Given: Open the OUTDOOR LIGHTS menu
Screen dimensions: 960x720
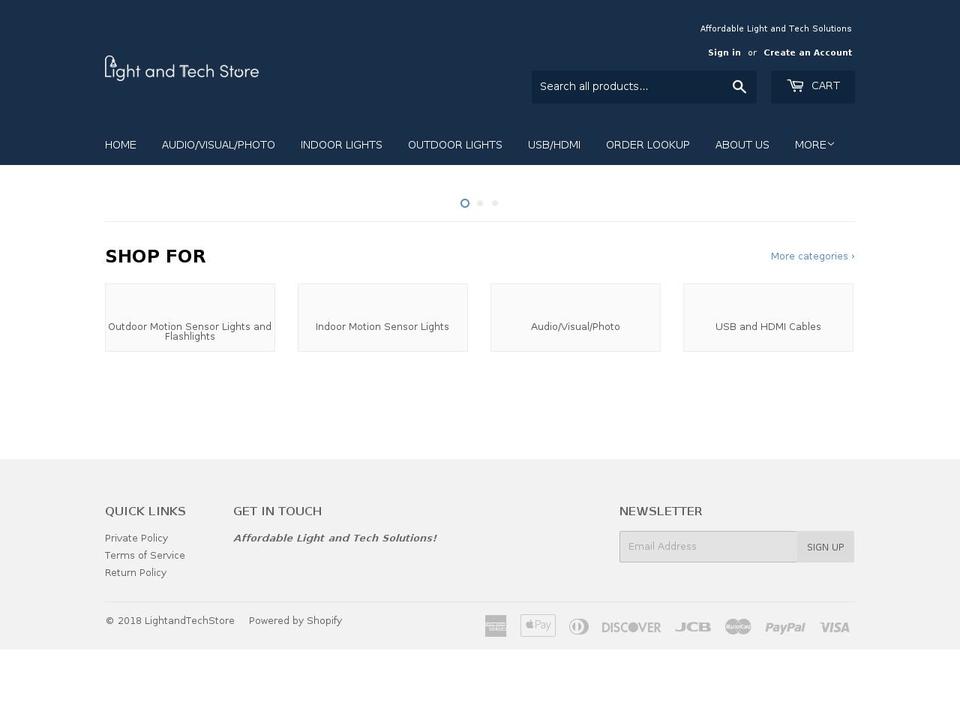Looking at the screenshot, I should pos(455,145).
